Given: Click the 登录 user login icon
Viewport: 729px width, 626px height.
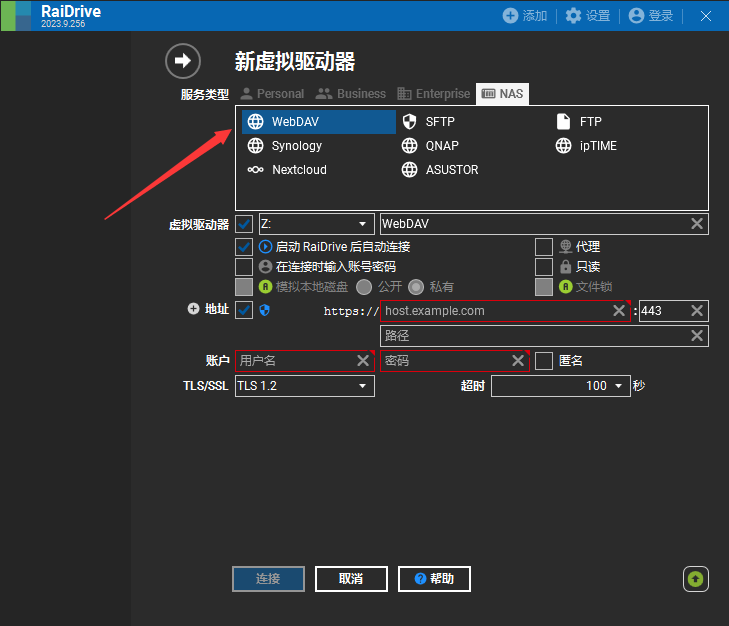Looking at the screenshot, I should point(636,16).
